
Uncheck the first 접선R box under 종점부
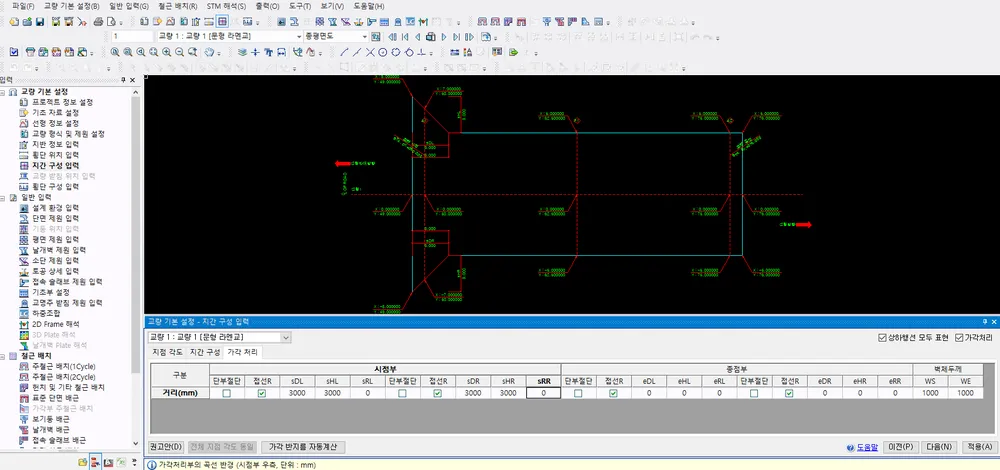tap(614, 393)
